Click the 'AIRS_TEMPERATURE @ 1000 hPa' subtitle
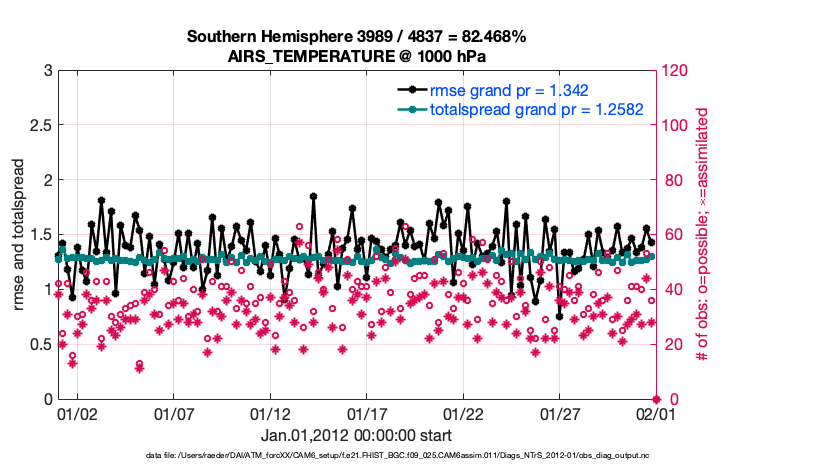This screenshot has width=830, height=470. (x=356, y=55)
